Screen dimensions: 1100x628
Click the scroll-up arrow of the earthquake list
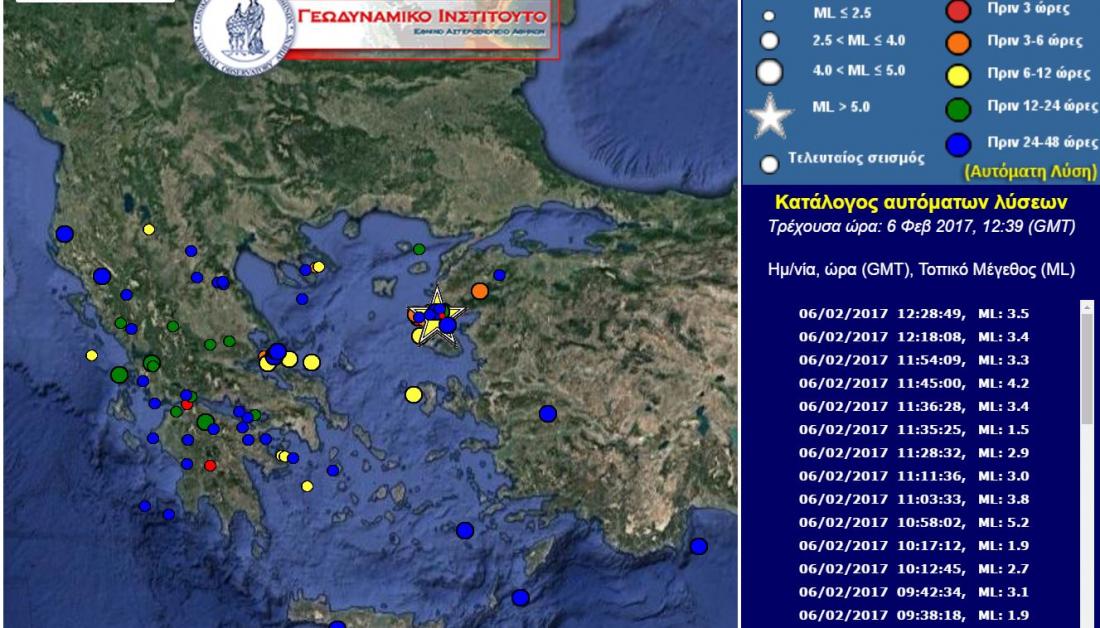pyautogui.click(x=1087, y=309)
